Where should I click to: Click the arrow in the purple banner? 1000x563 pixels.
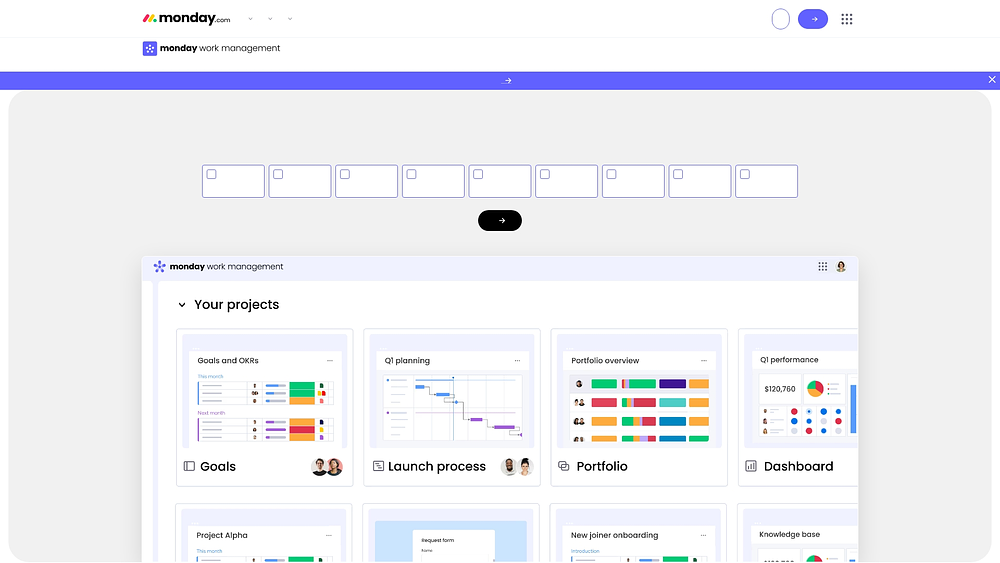click(506, 81)
